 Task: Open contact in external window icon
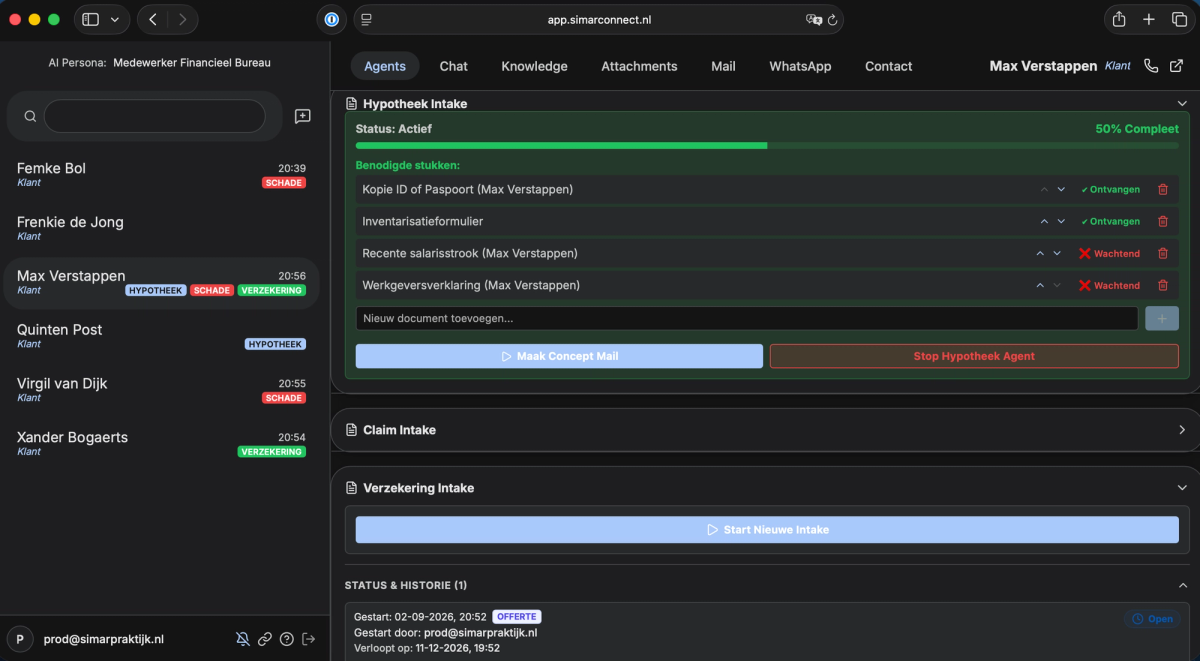pos(1177,66)
